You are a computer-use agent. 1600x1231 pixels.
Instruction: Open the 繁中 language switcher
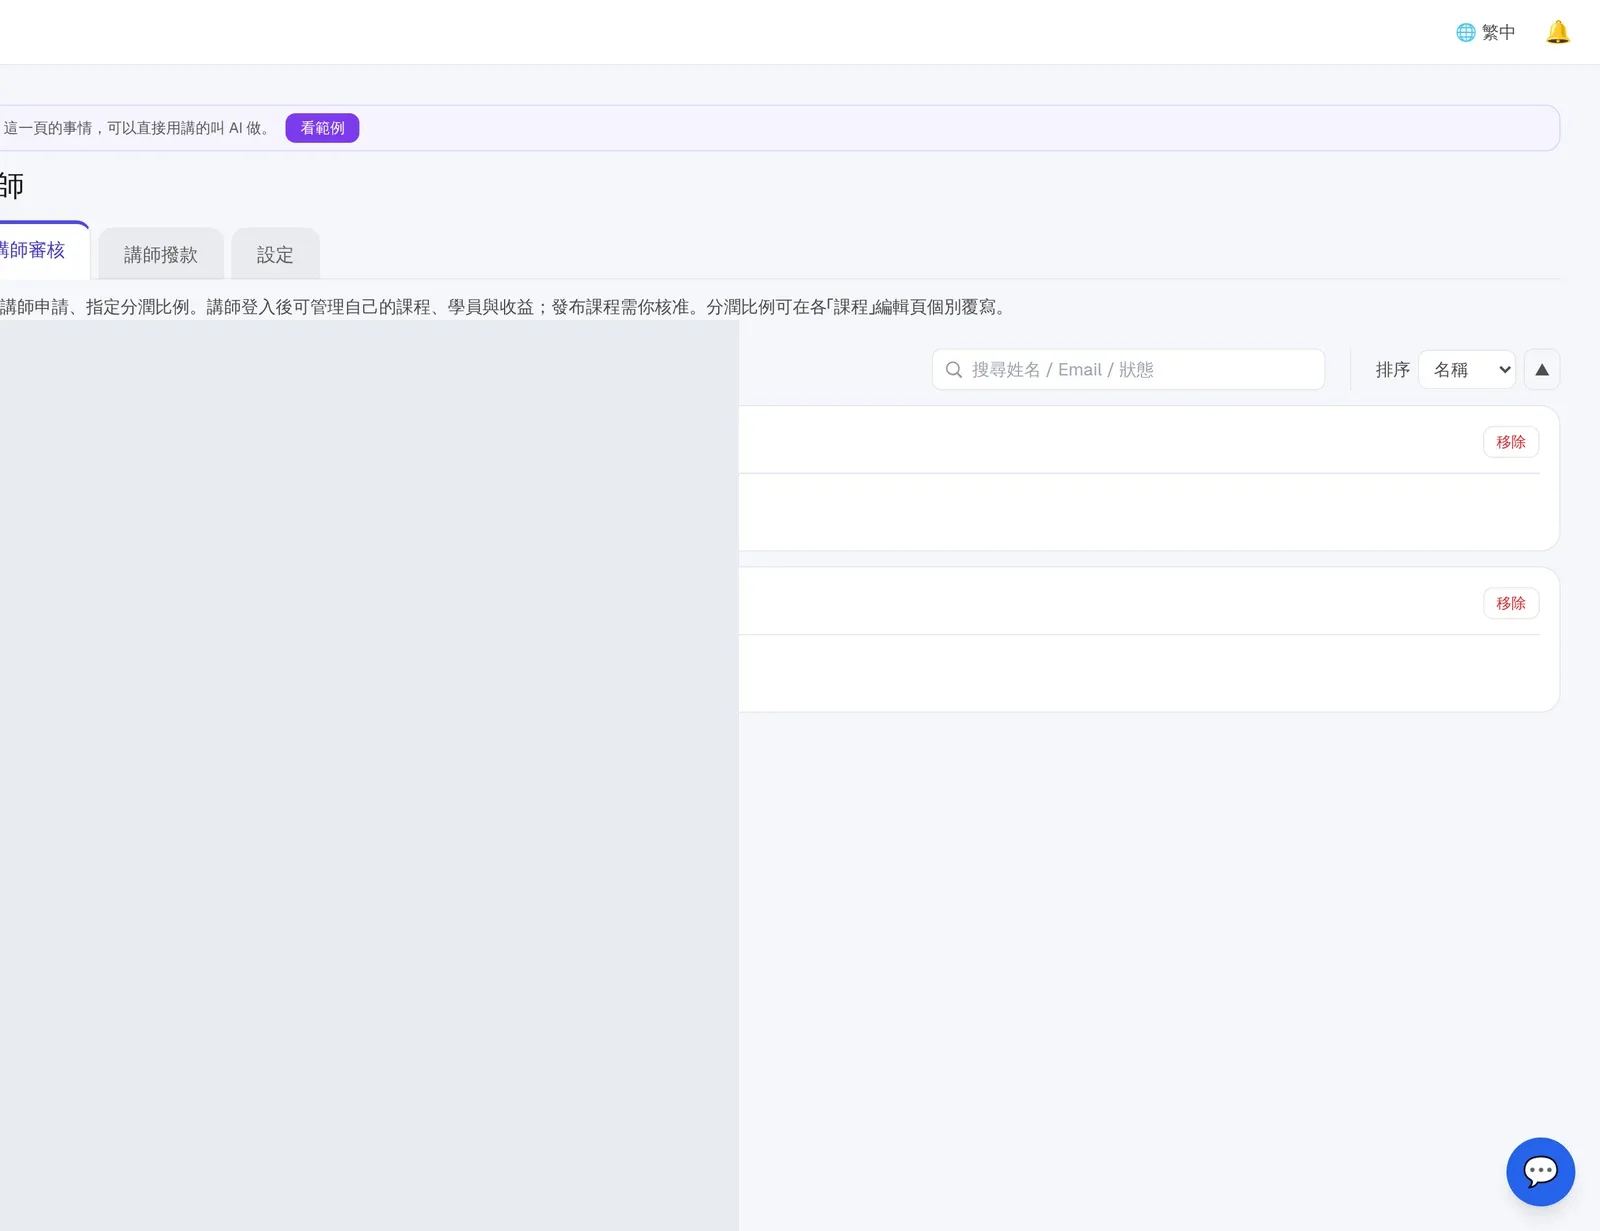pyautogui.click(x=1485, y=32)
